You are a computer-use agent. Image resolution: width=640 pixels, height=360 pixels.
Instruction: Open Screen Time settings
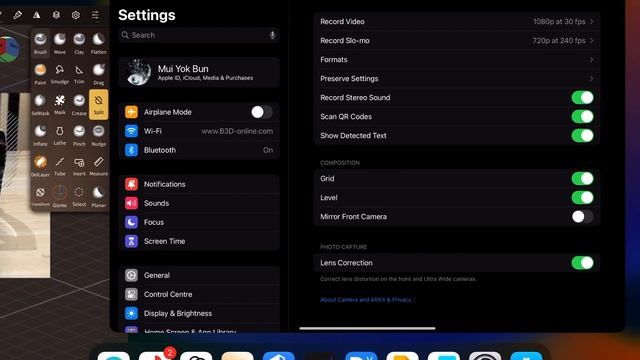199,241
